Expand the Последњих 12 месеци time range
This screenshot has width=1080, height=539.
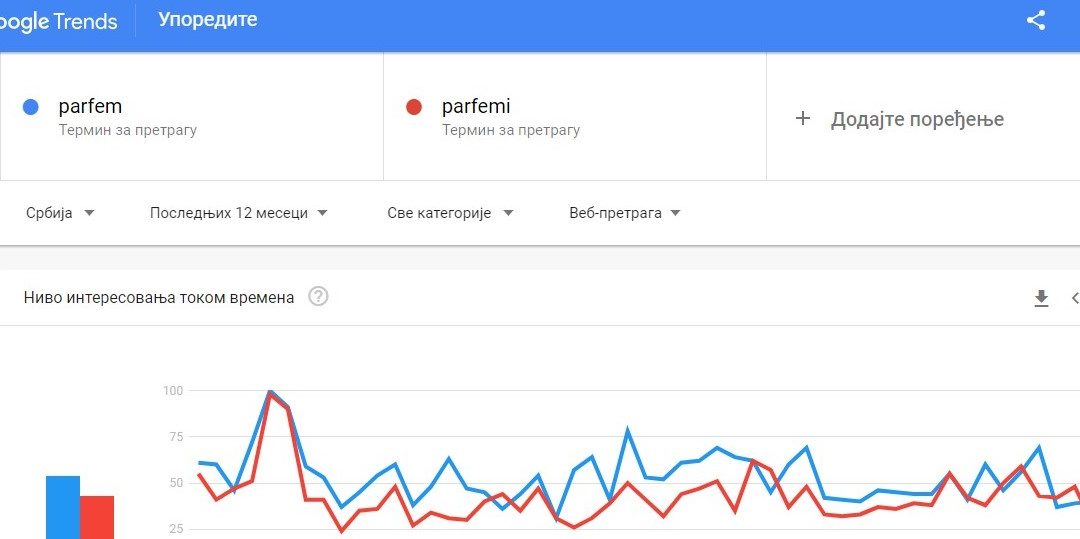click(x=238, y=213)
